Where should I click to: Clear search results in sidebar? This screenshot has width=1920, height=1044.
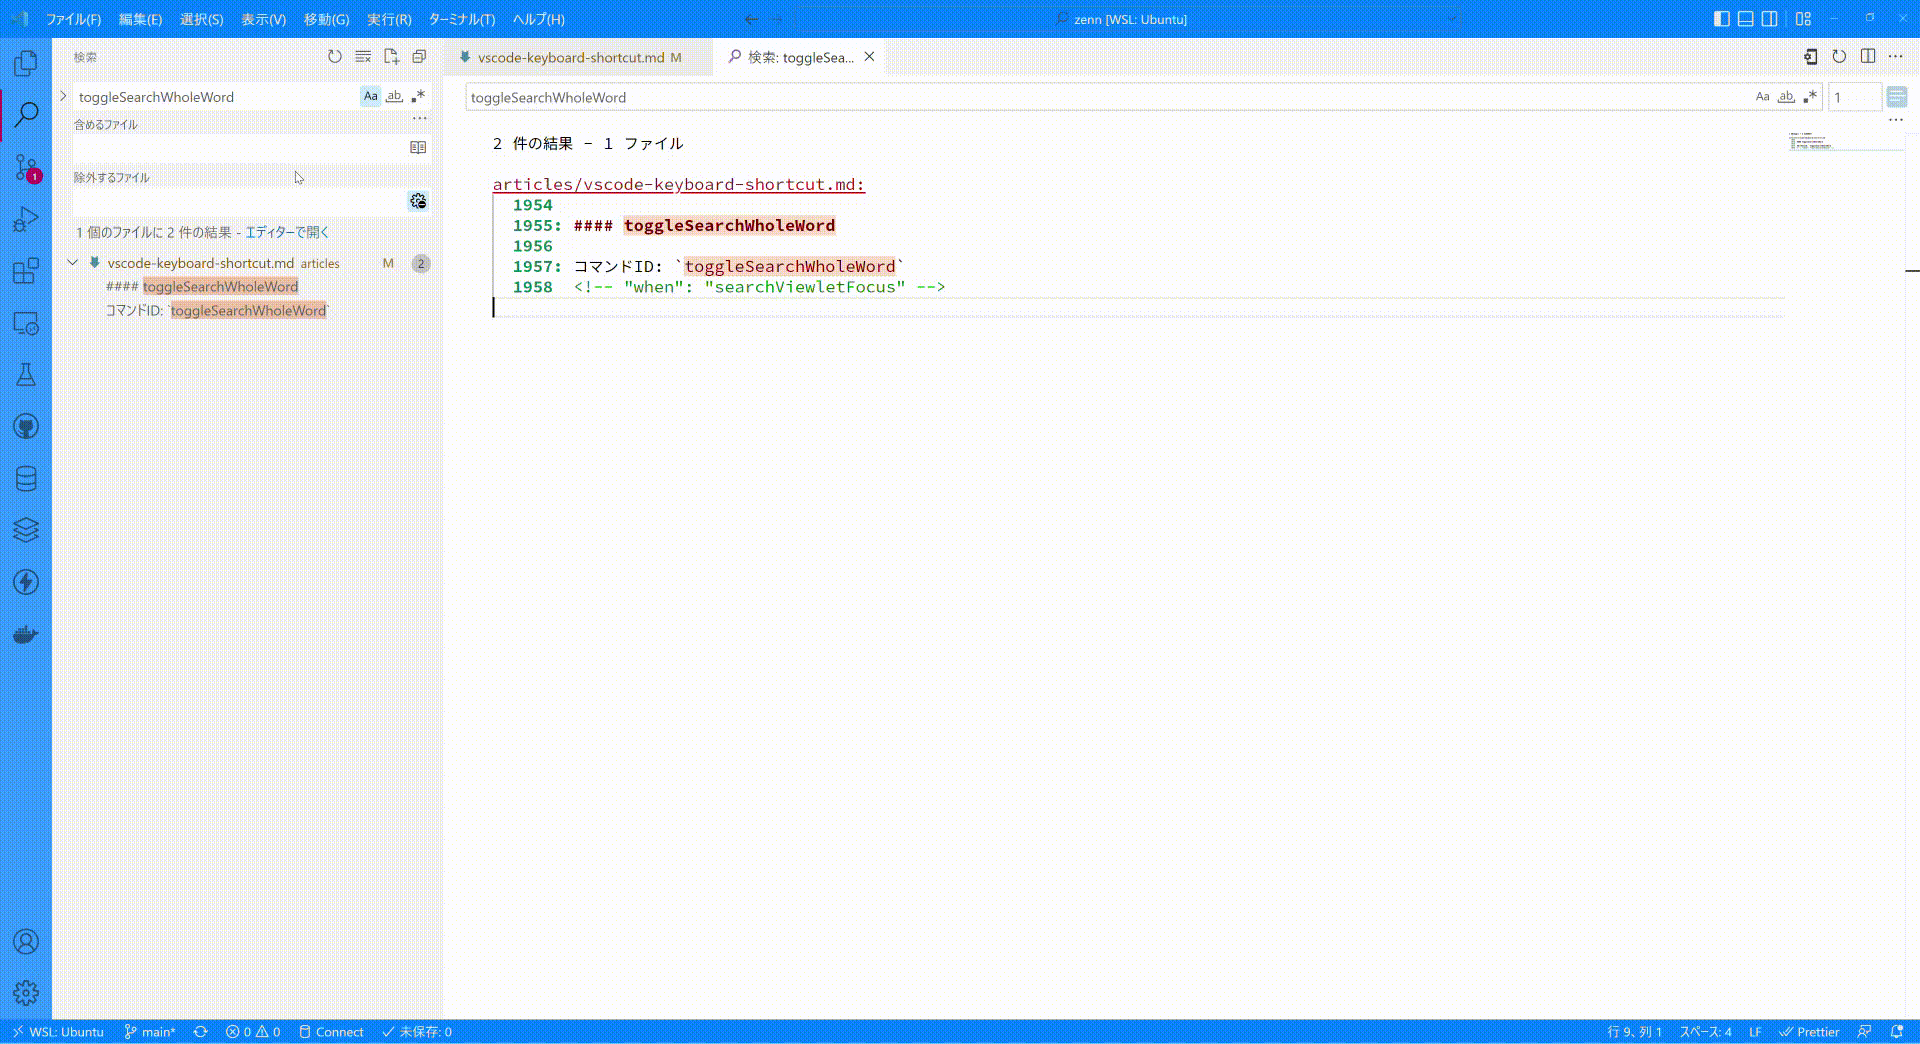pos(363,57)
